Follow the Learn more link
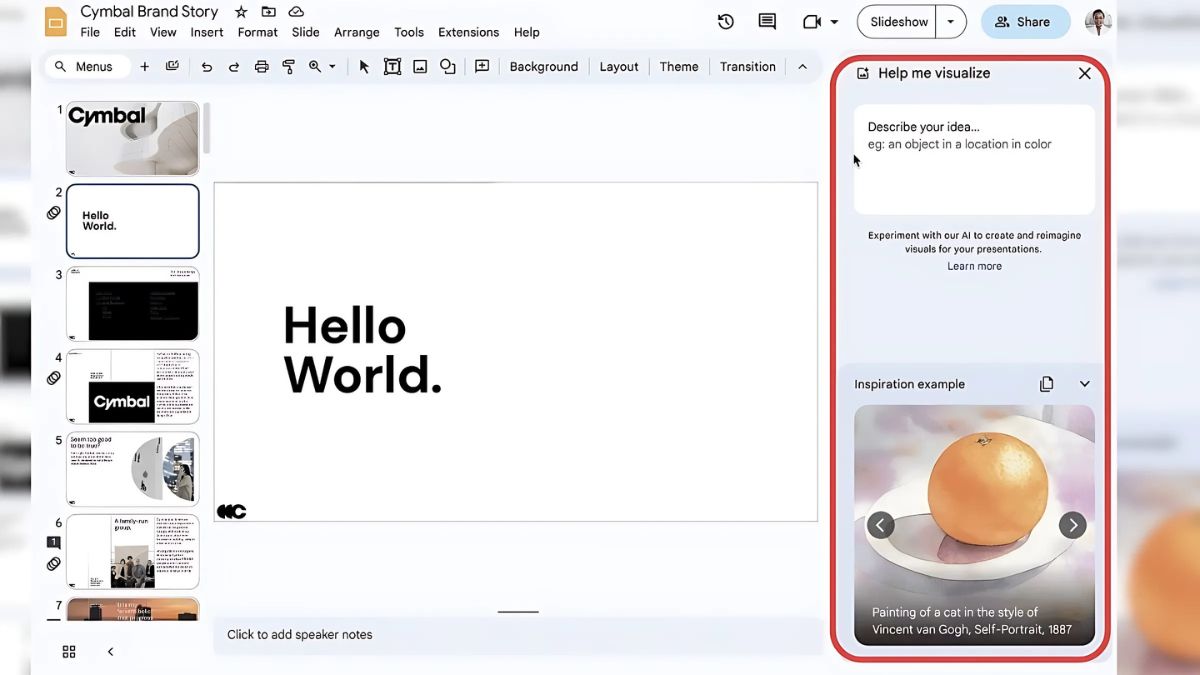 click(974, 266)
